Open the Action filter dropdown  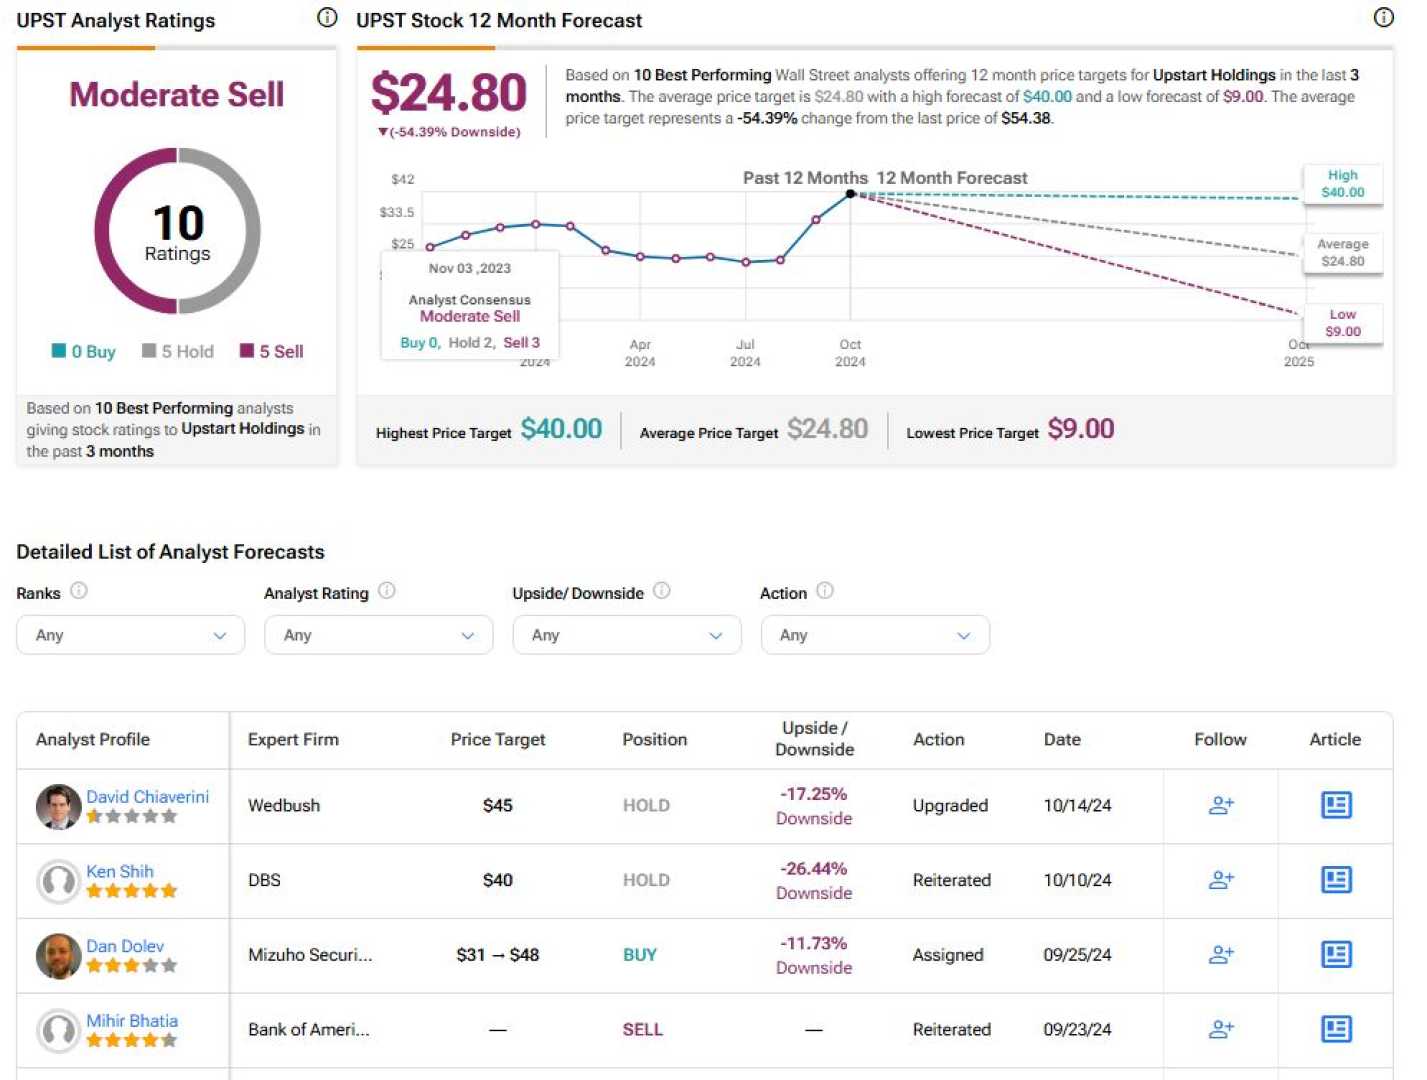(x=875, y=635)
